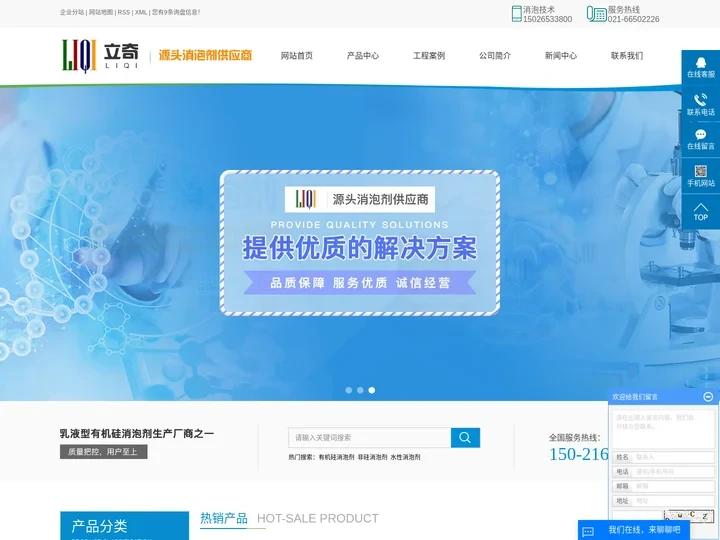The height and width of the screenshot is (540, 720).
Task: Search hot keyword 有机硅消泡剂
Action: click(x=337, y=457)
